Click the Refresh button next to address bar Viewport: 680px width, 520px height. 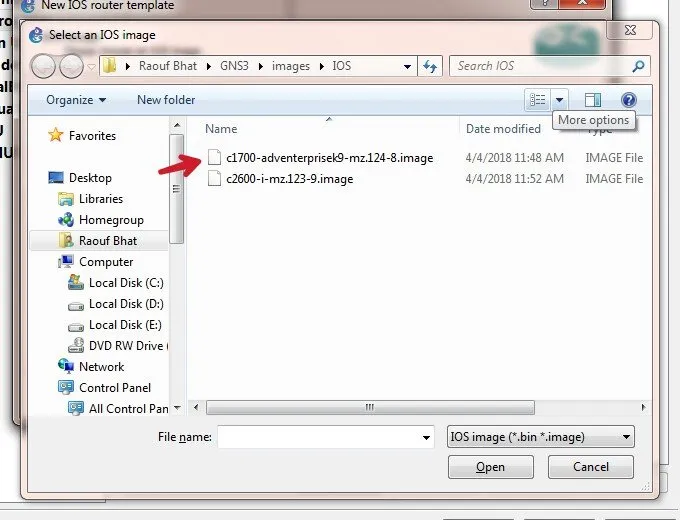coord(430,66)
